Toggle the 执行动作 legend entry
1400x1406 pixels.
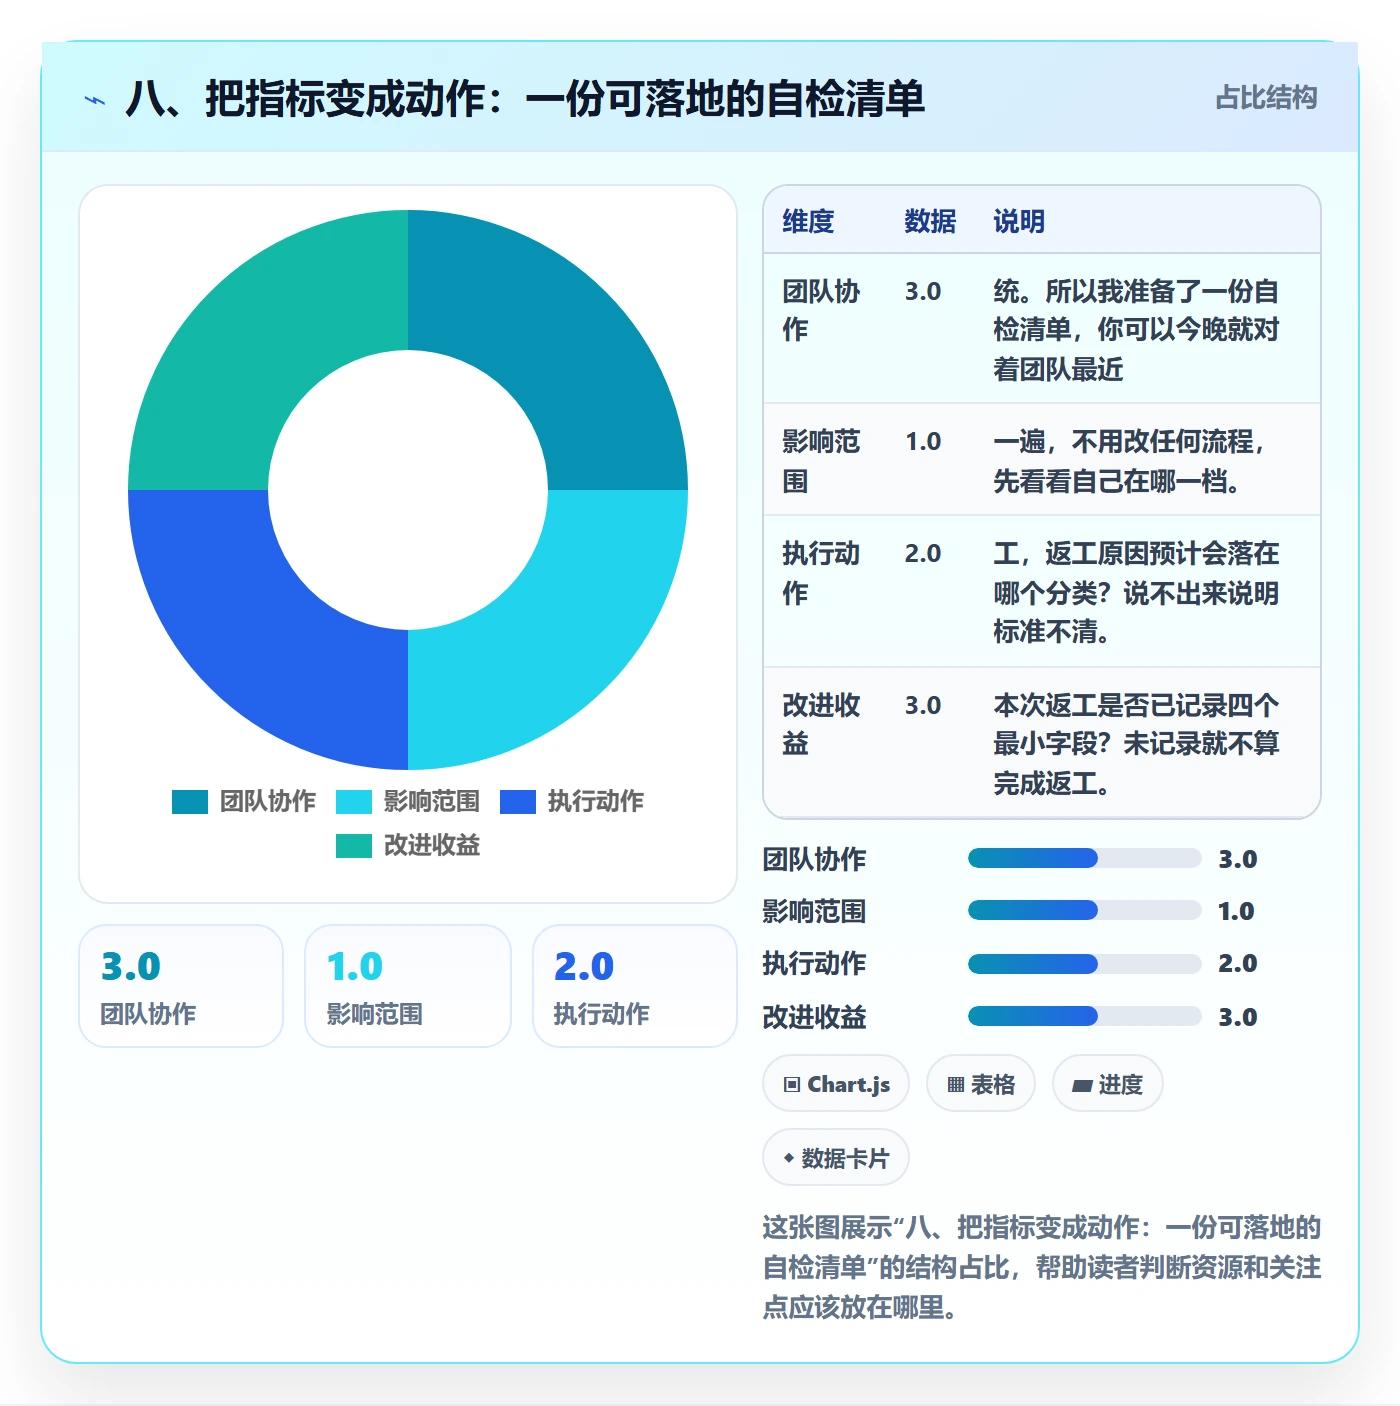click(572, 802)
